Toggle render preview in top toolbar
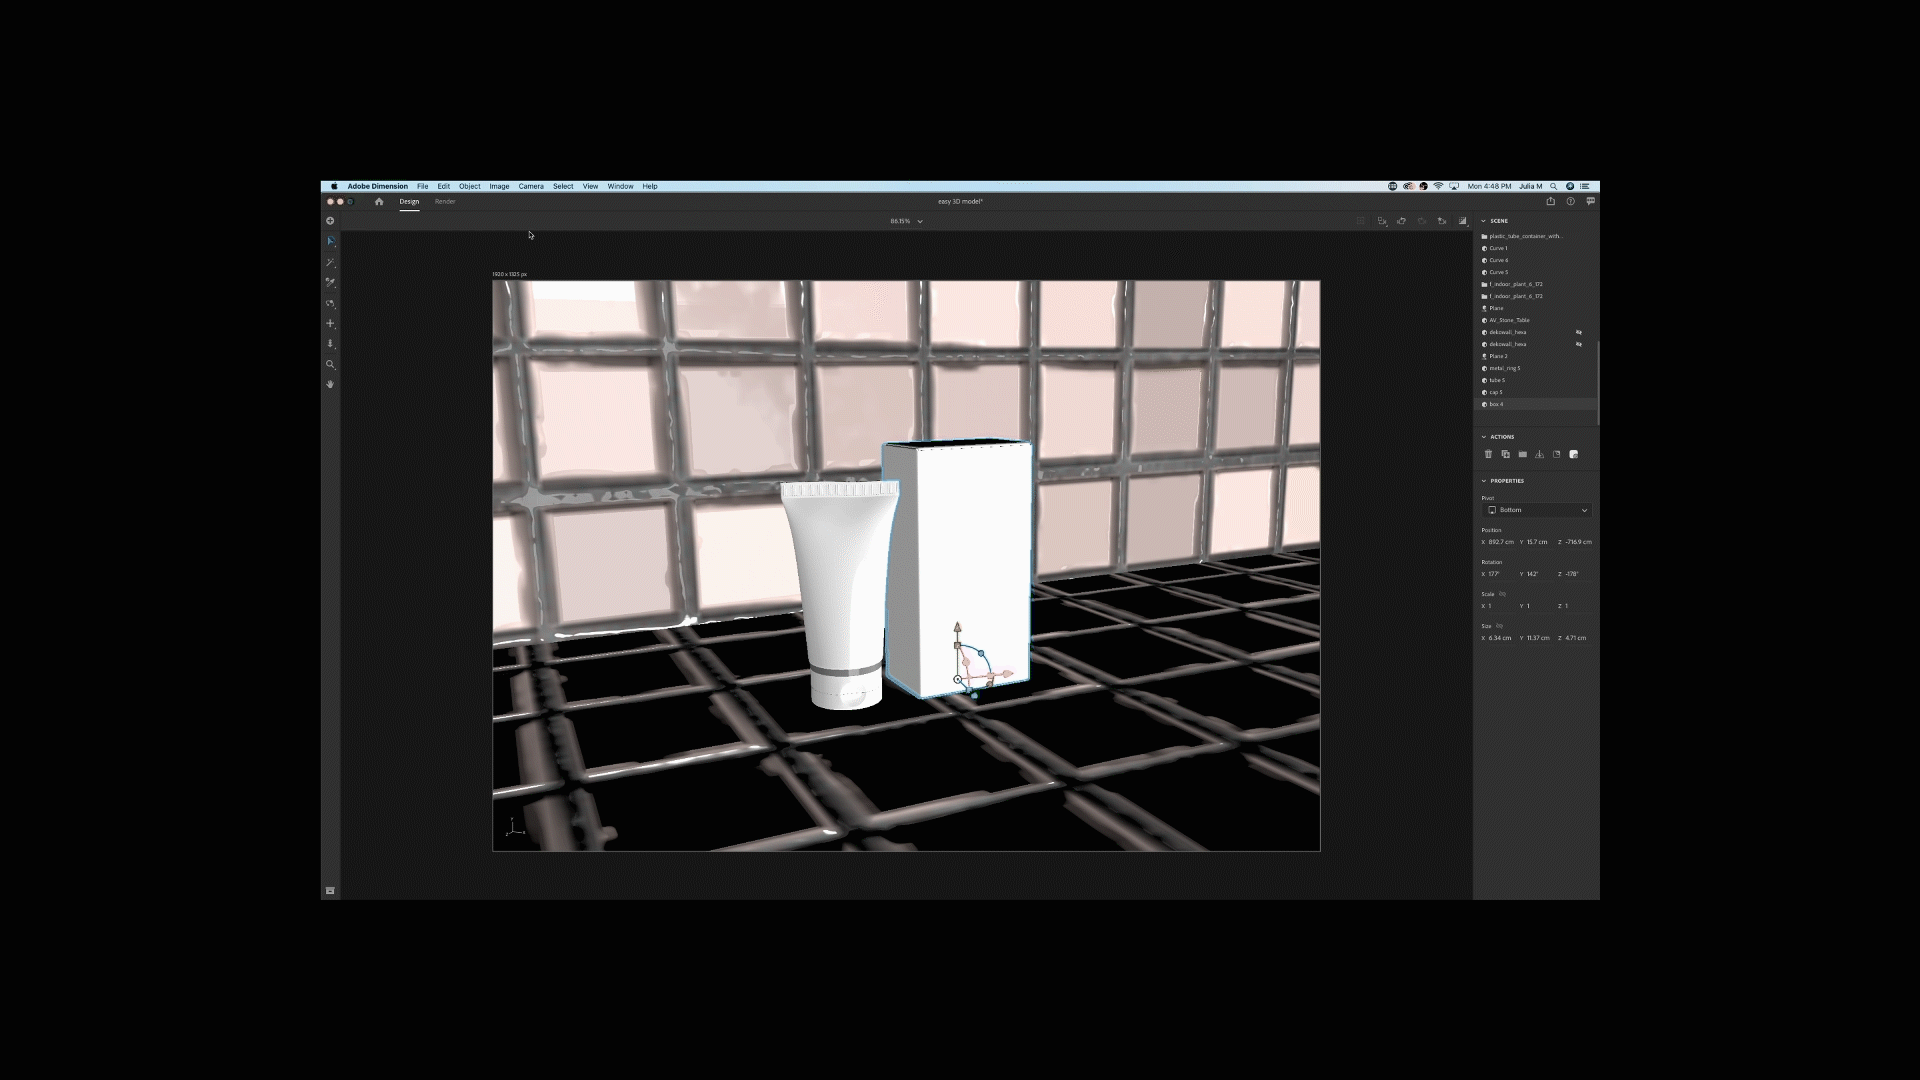1920x1080 pixels. (x=1462, y=221)
